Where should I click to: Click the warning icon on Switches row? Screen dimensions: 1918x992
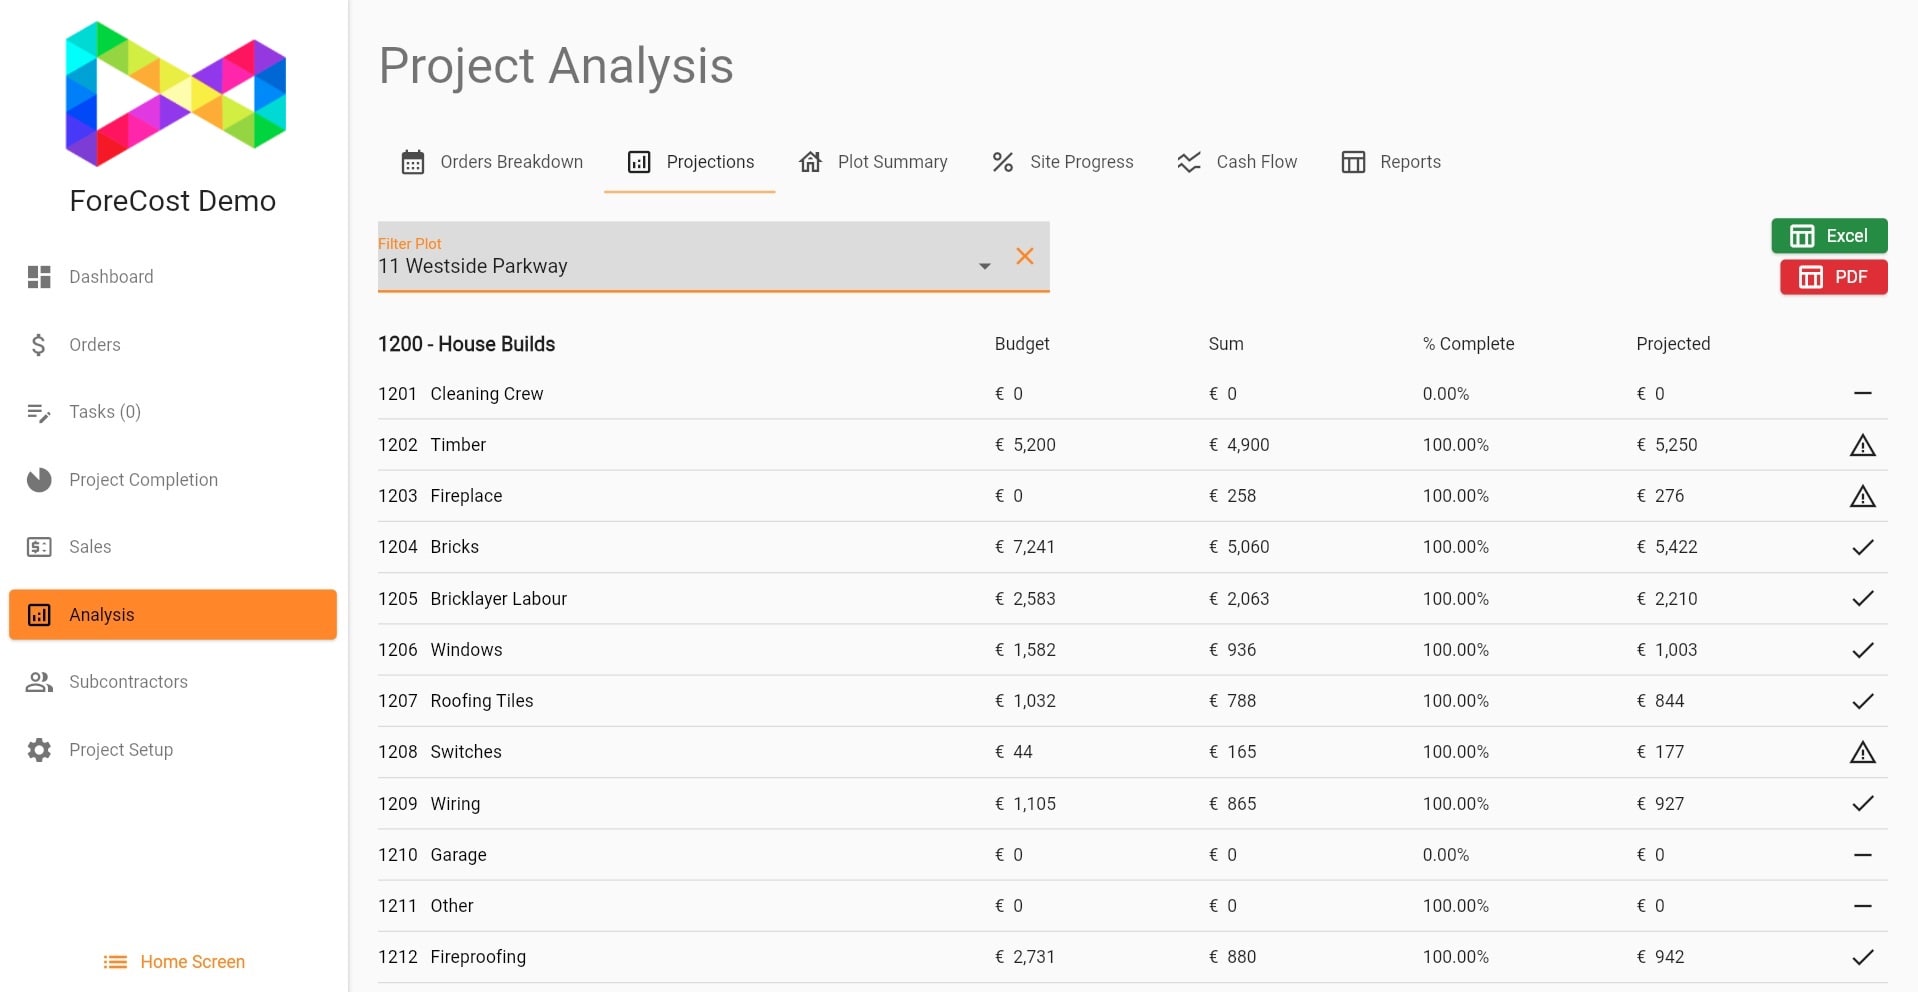[1861, 753]
